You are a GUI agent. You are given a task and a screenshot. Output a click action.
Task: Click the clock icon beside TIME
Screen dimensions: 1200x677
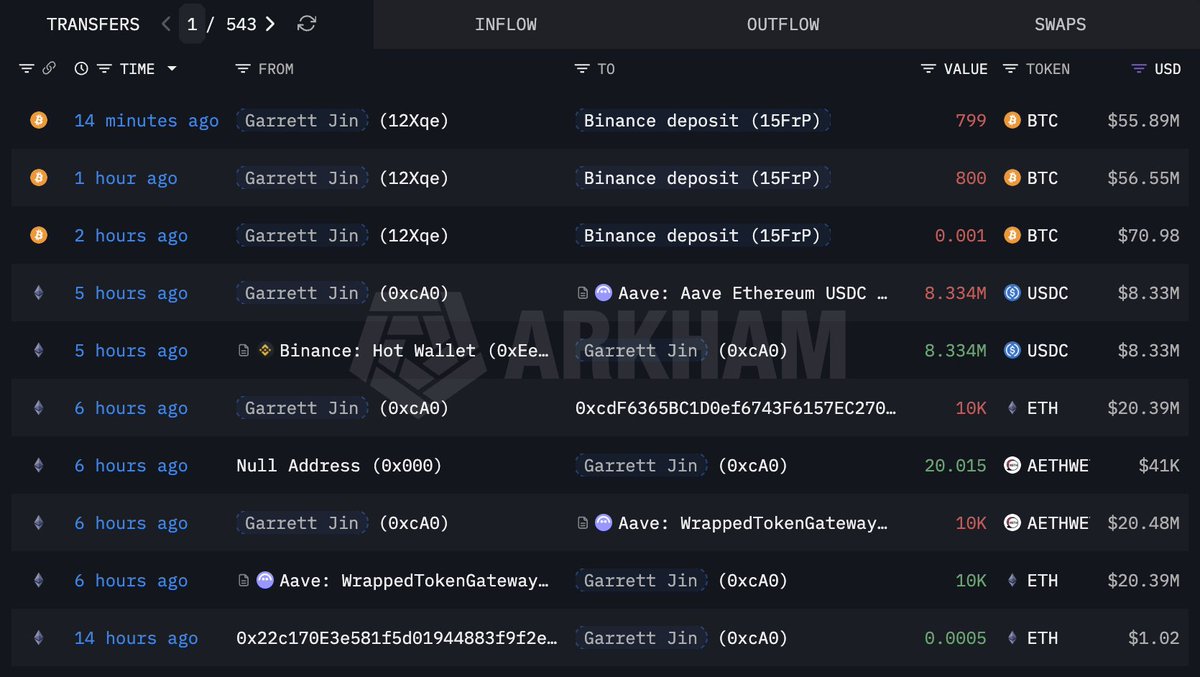(x=81, y=68)
